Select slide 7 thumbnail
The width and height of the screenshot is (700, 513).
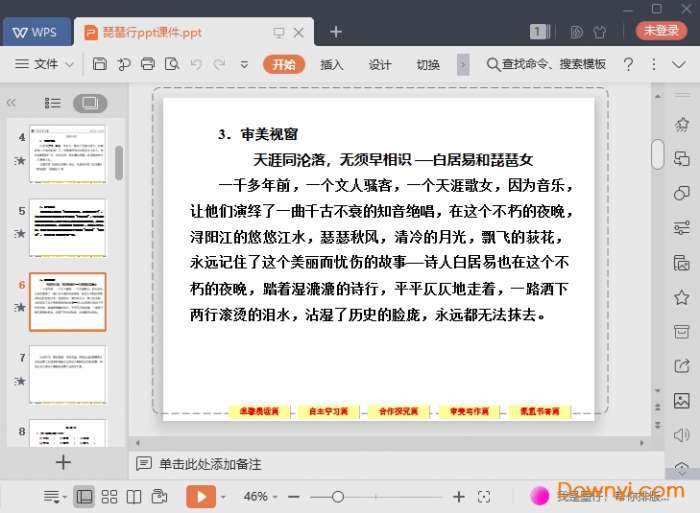[x=68, y=374]
